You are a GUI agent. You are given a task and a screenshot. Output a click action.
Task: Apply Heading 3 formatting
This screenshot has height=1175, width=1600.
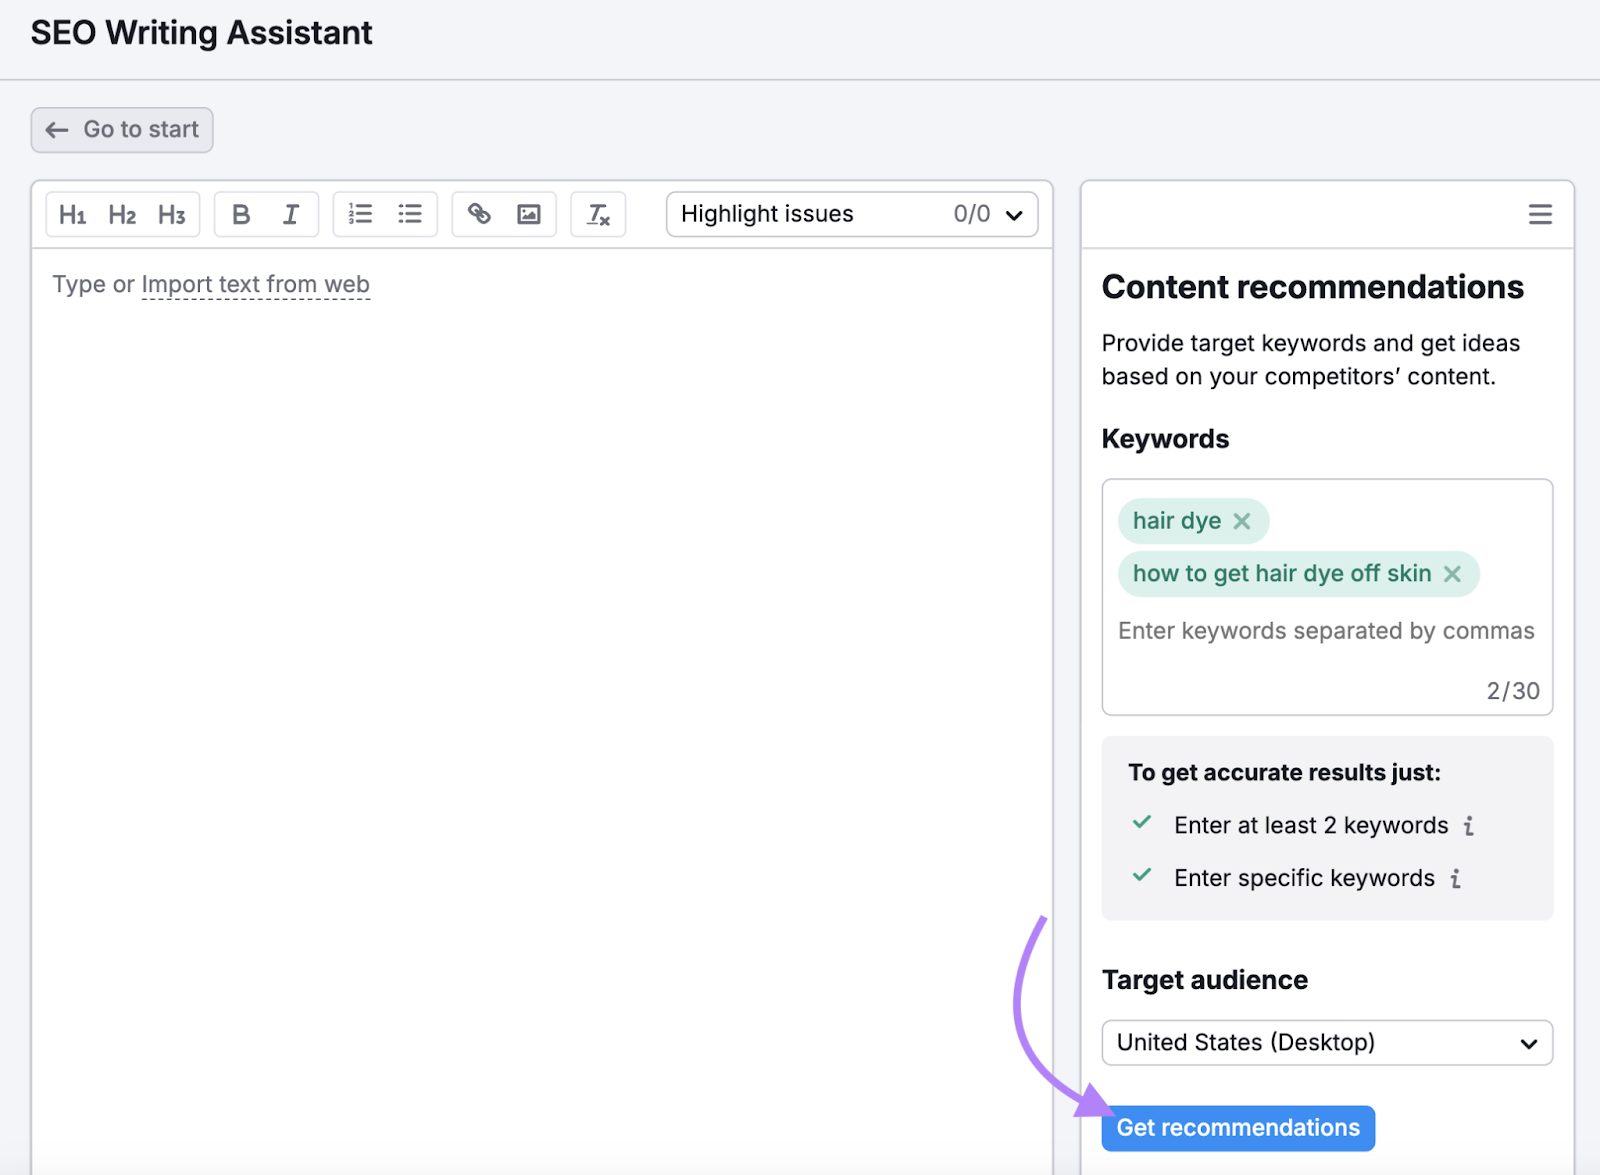tap(172, 213)
